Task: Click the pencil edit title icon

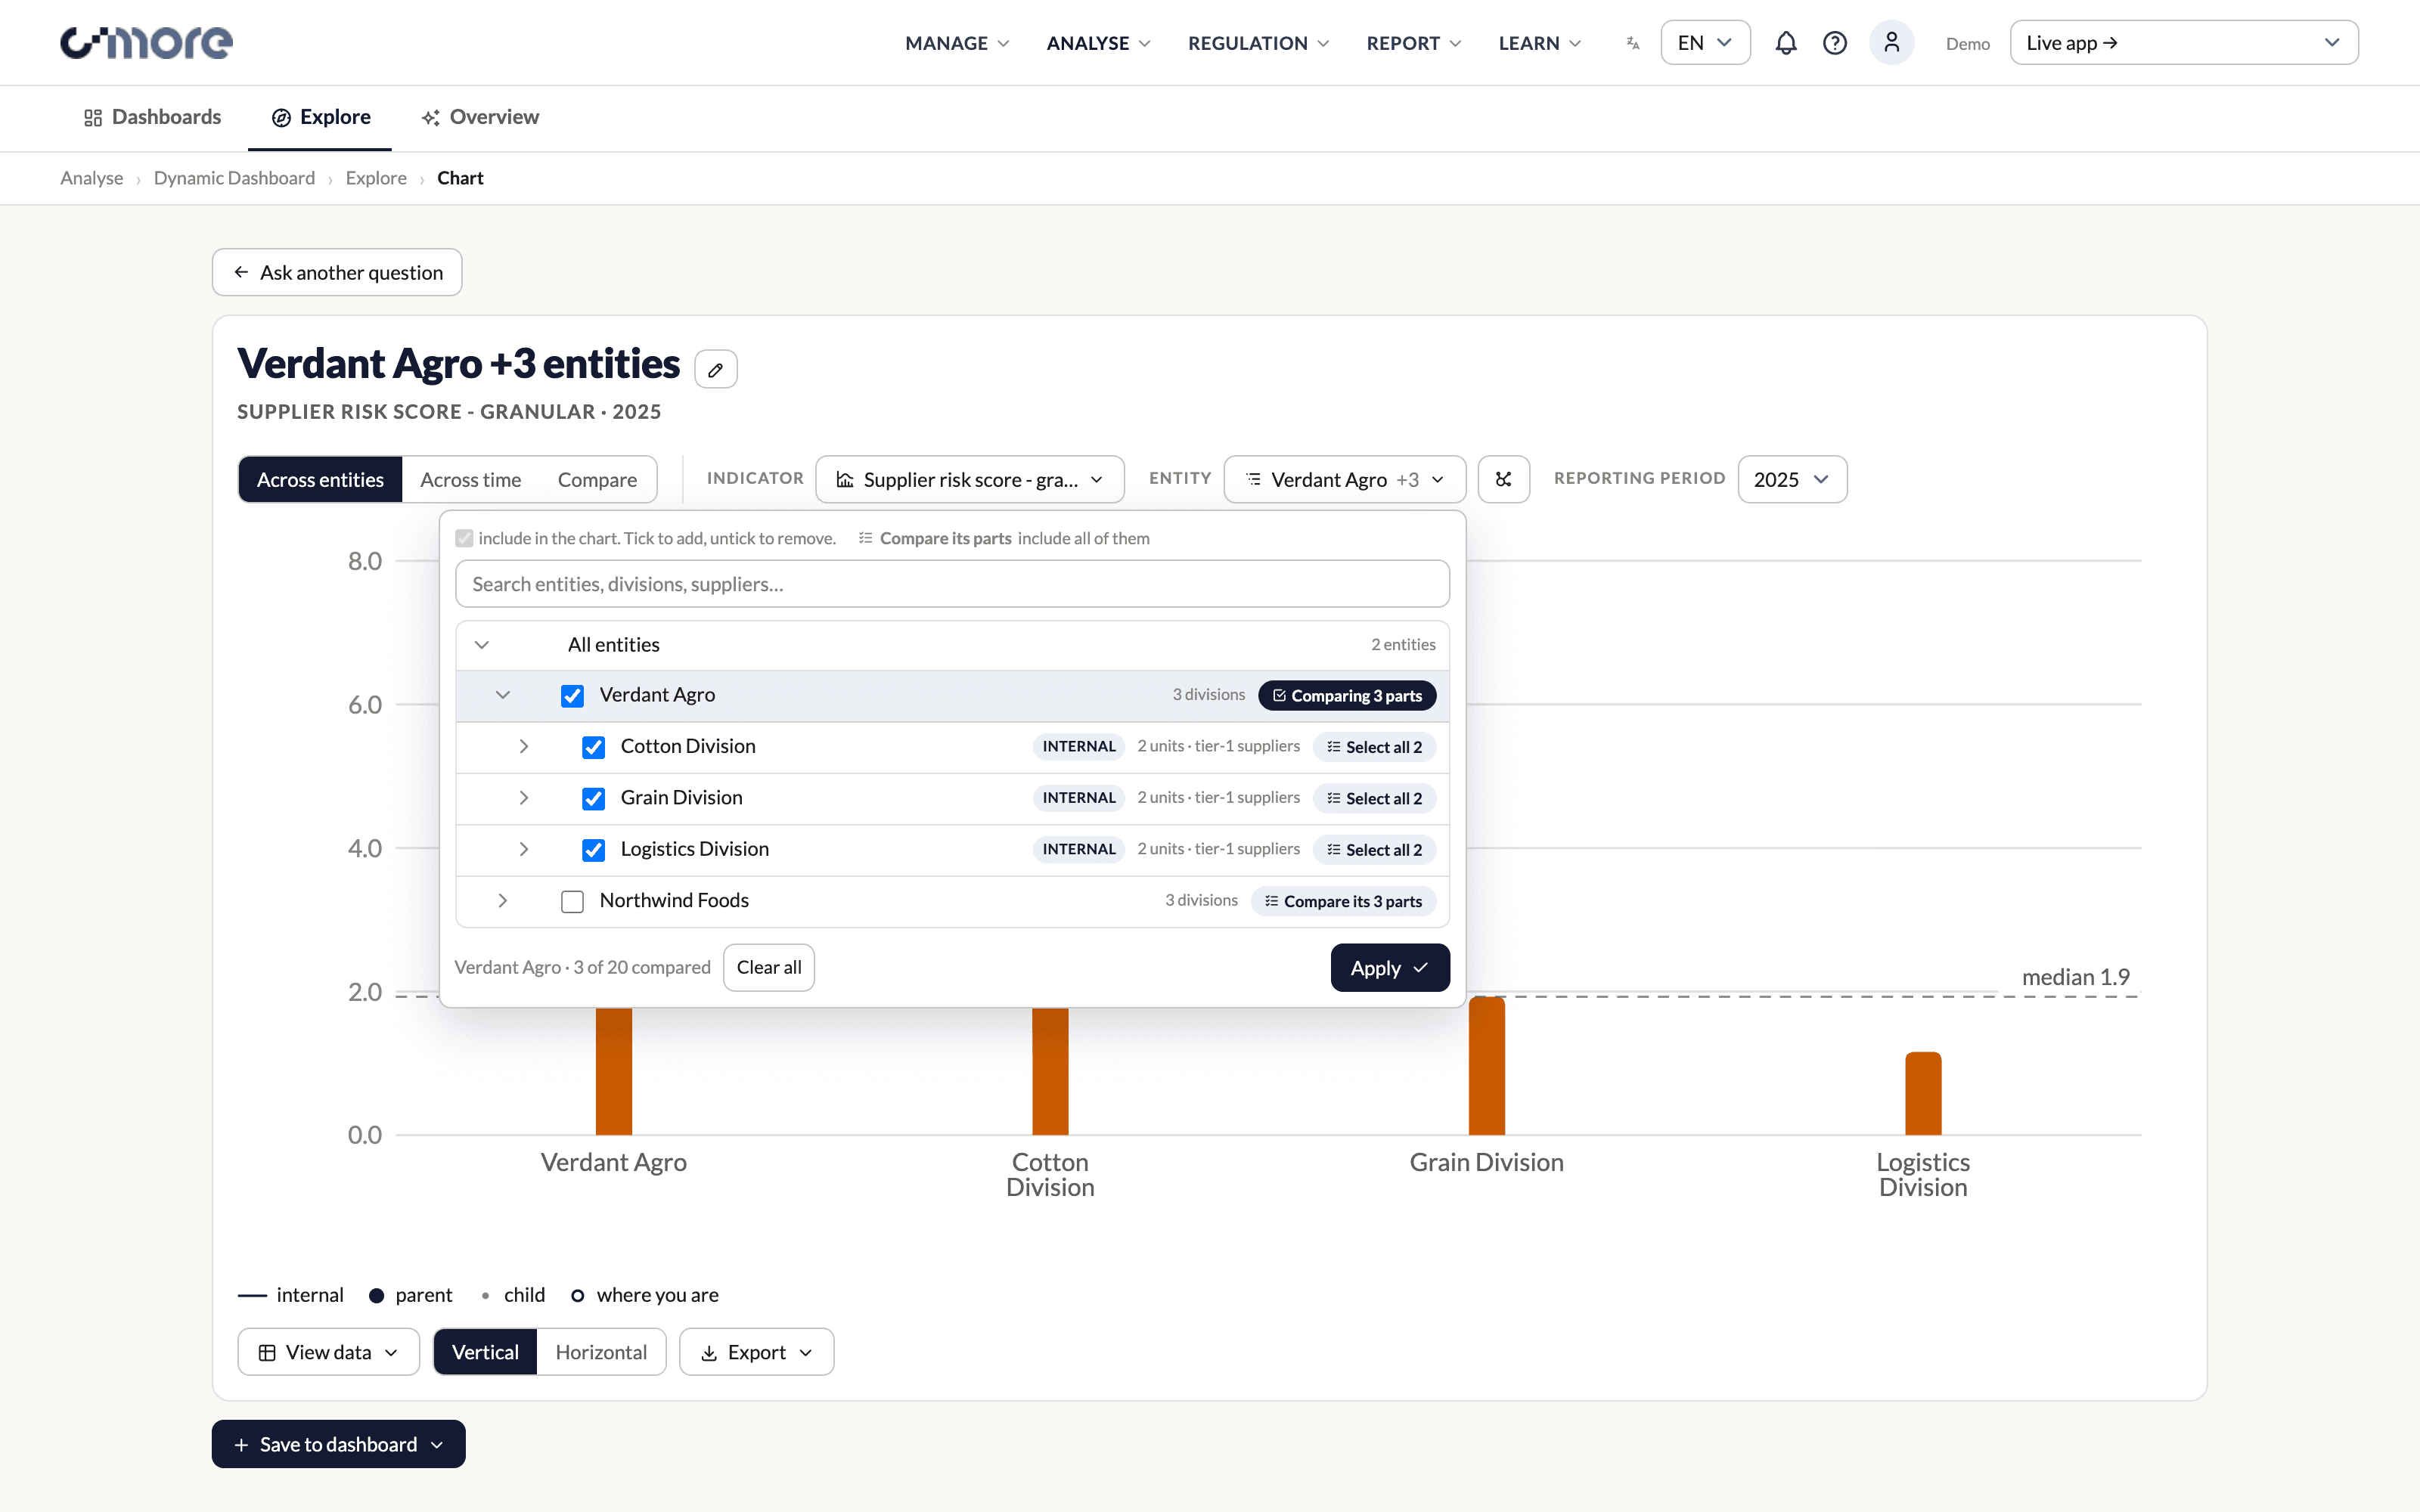Action: 716,369
